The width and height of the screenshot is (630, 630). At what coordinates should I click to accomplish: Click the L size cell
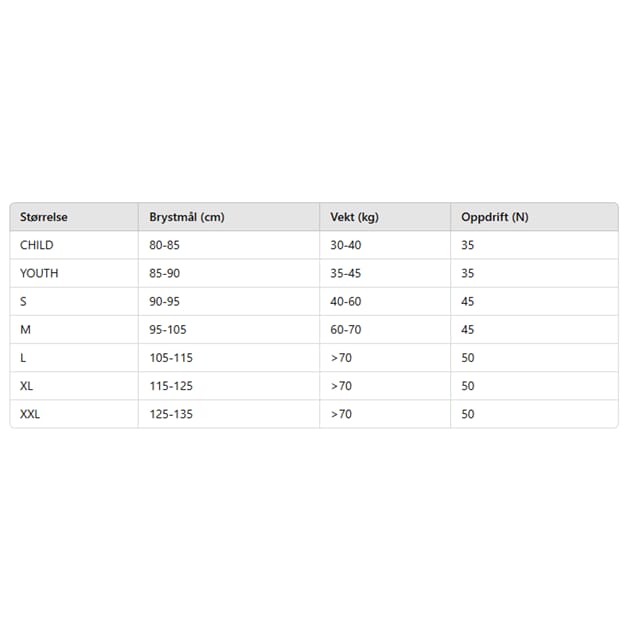[x=23, y=357]
